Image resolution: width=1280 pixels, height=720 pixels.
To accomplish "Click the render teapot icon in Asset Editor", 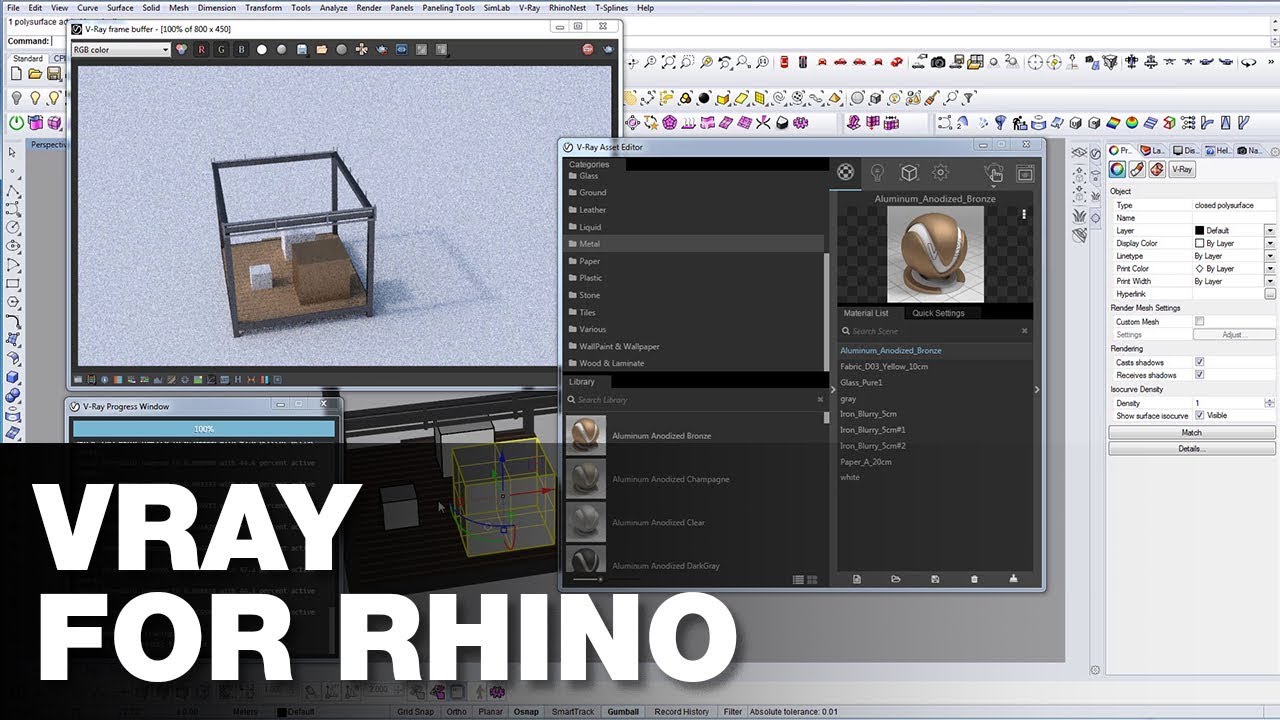I will coord(993,172).
